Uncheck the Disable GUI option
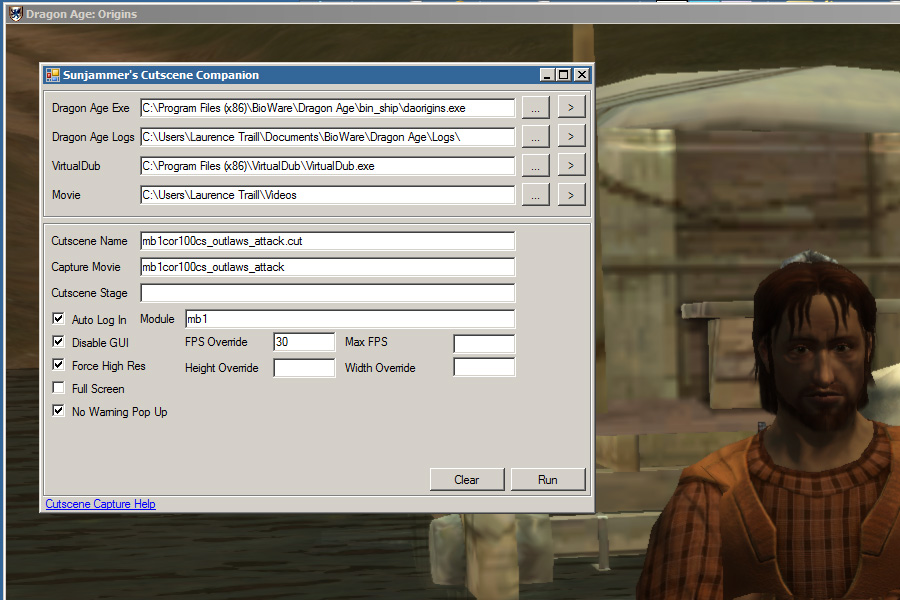 coord(59,343)
